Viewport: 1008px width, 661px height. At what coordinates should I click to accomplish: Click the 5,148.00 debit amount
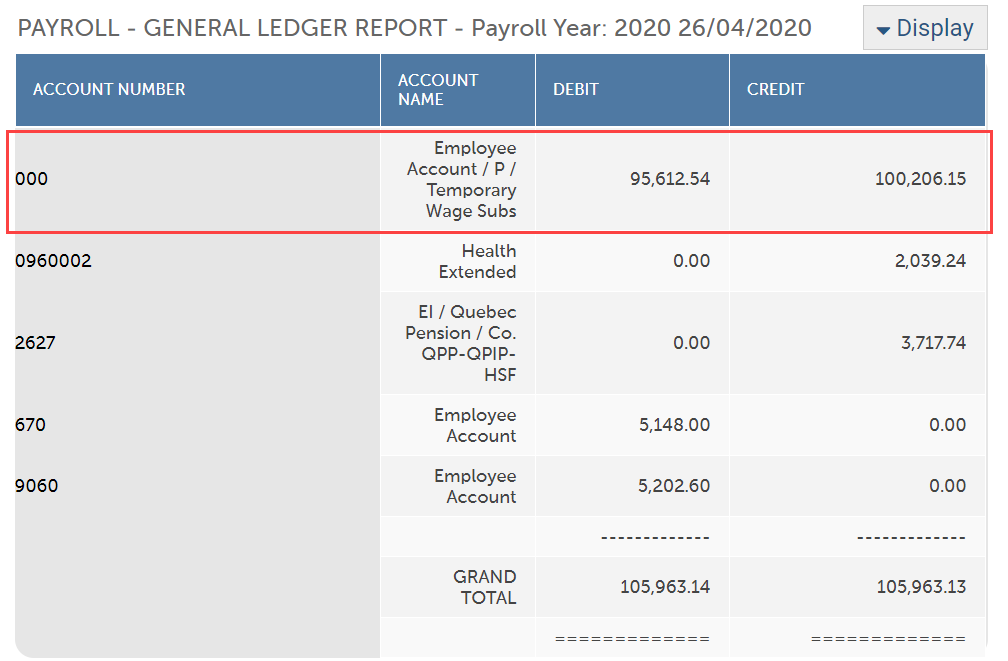click(x=674, y=425)
